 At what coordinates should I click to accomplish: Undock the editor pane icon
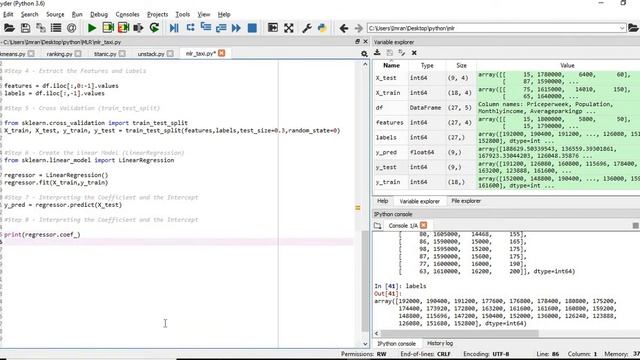click(x=357, y=42)
